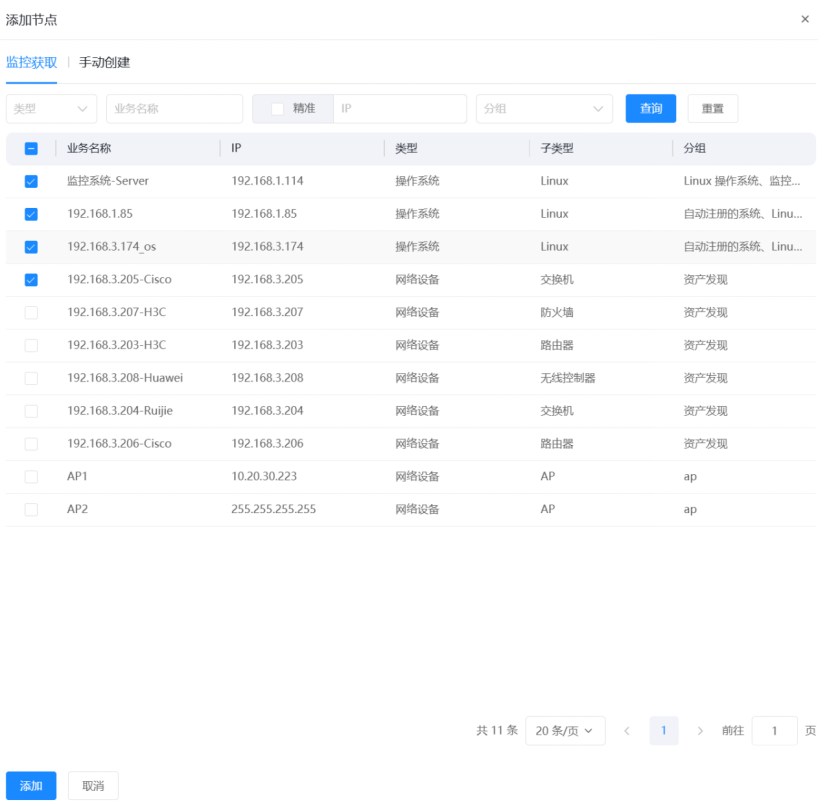Screen dimensions: 818x812
Task: Click the 添加 button
Action: tap(31, 785)
